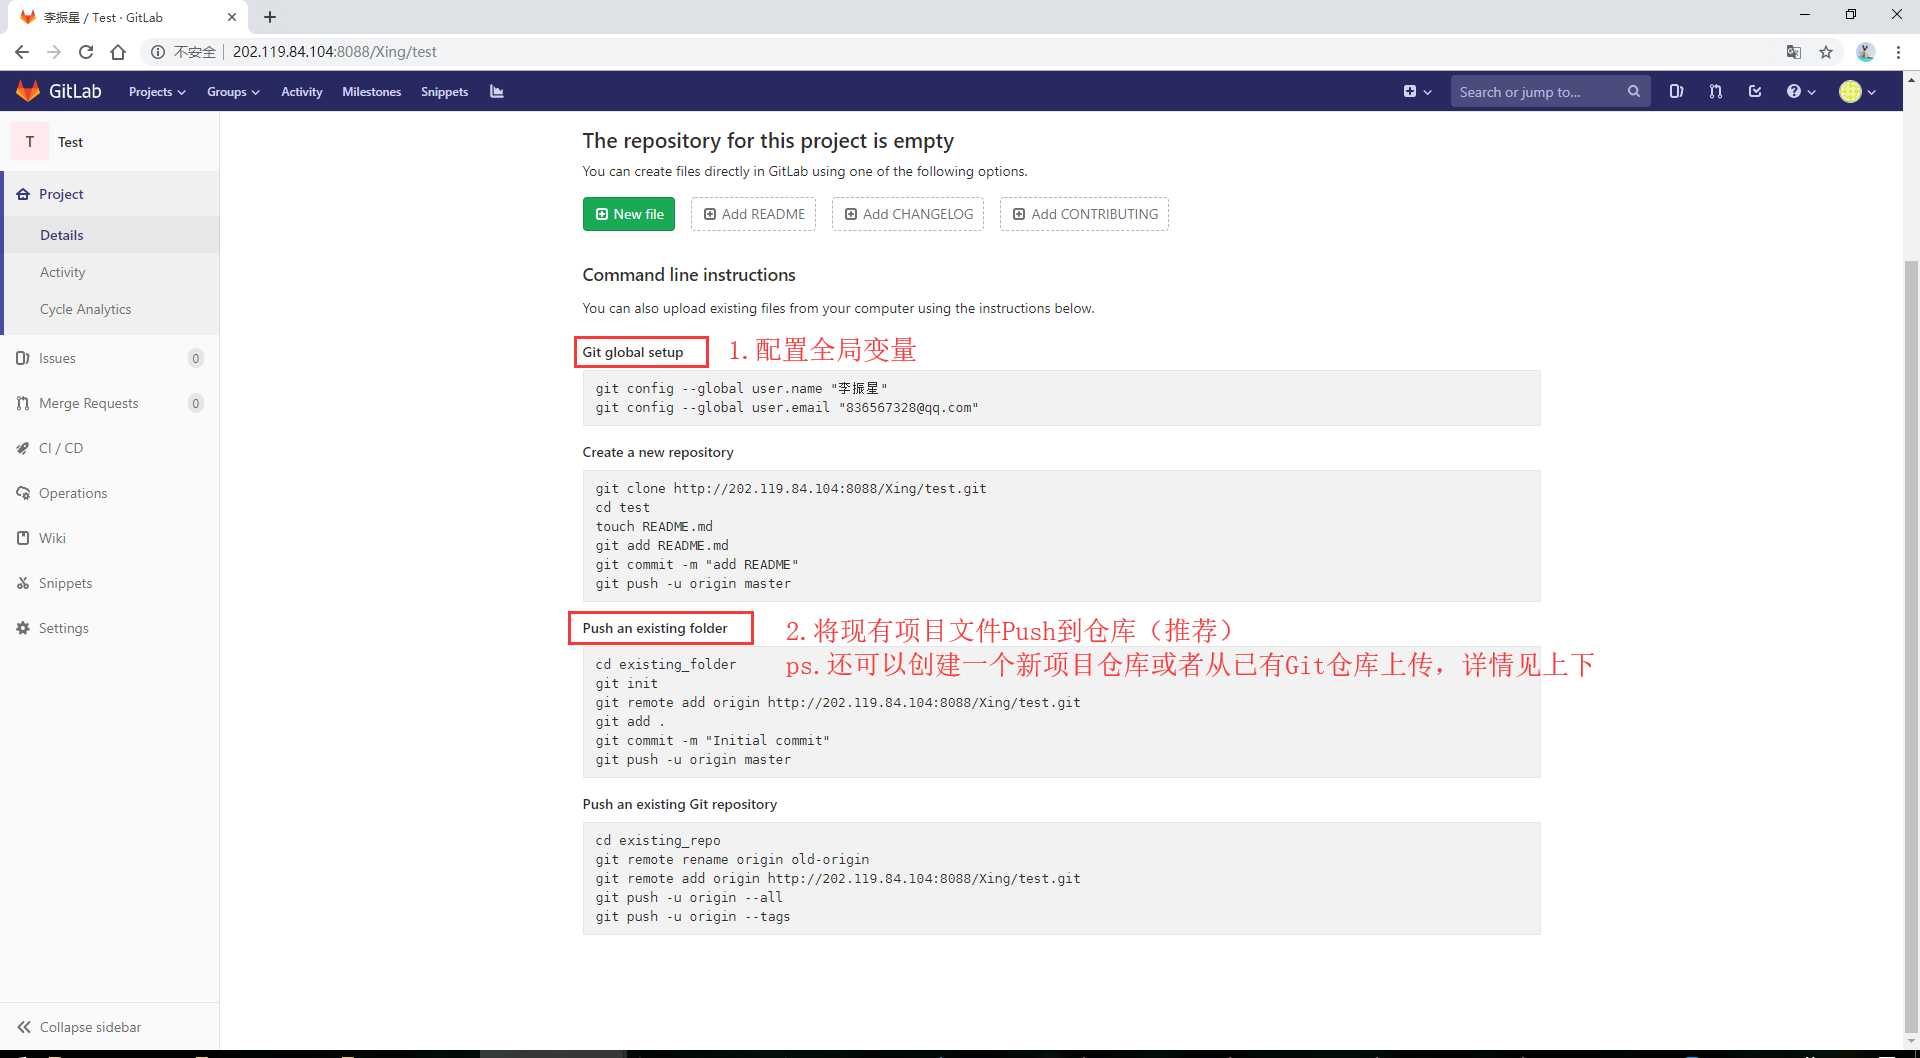Click the GitLab fox logo
Image resolution: width=1920 pixels, height=1058 pixels.
(x=28, y=91)
